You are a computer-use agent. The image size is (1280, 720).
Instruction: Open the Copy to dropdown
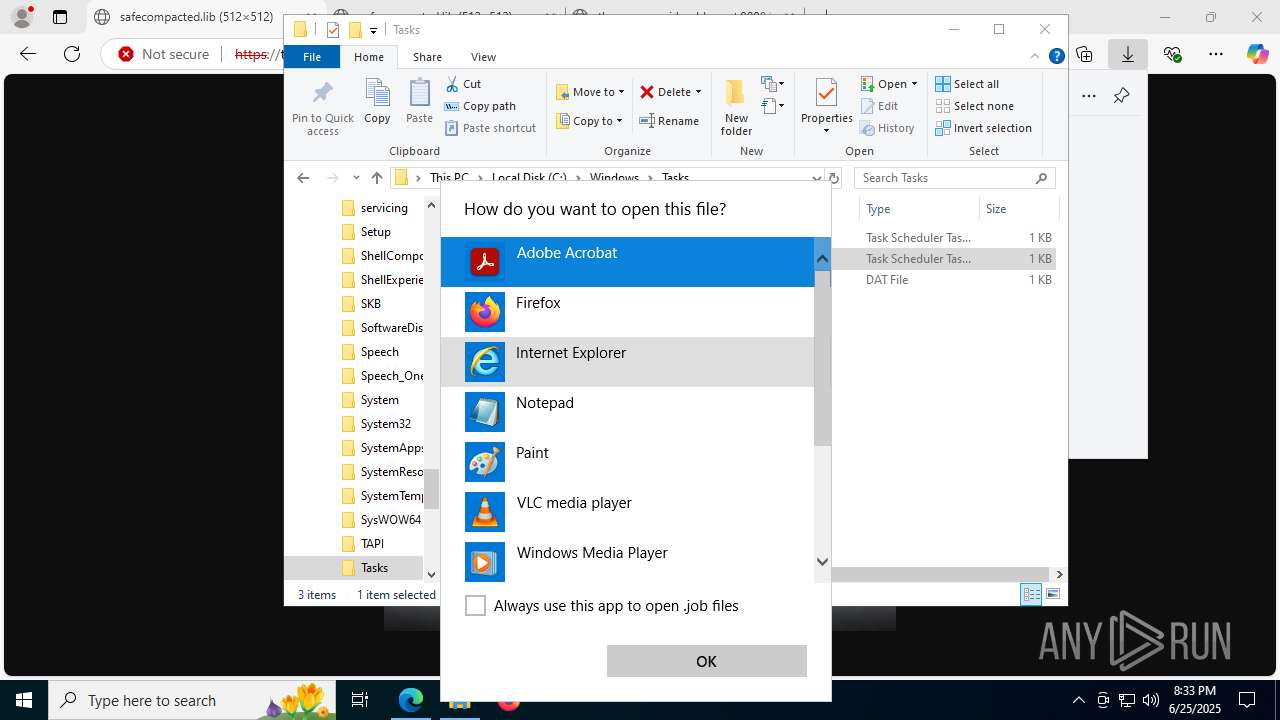tap(588, 121)
